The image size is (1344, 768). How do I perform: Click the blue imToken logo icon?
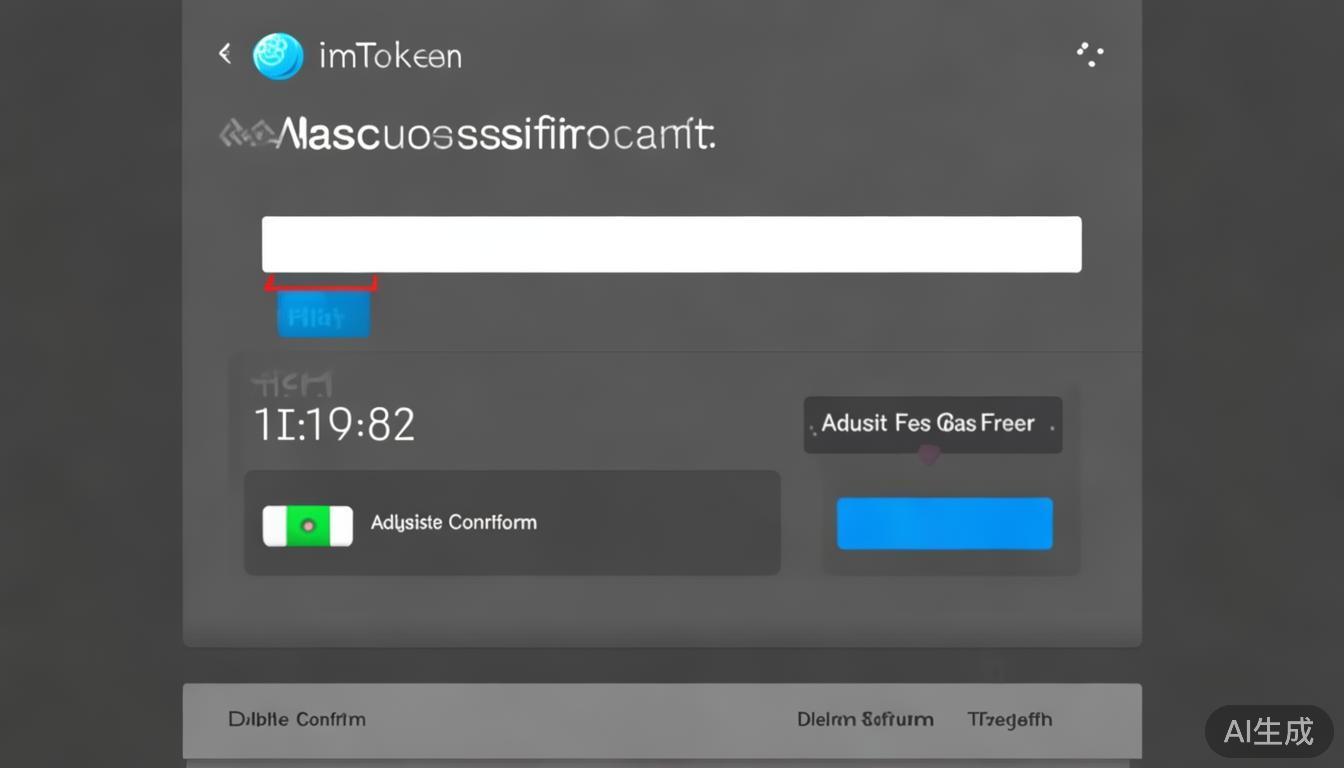point(278,56)
